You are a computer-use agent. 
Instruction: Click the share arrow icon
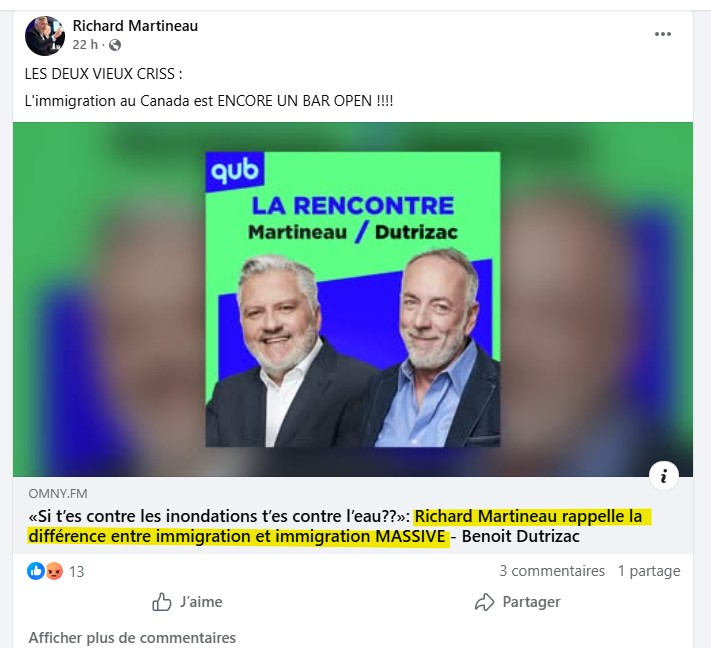[484, 602]
